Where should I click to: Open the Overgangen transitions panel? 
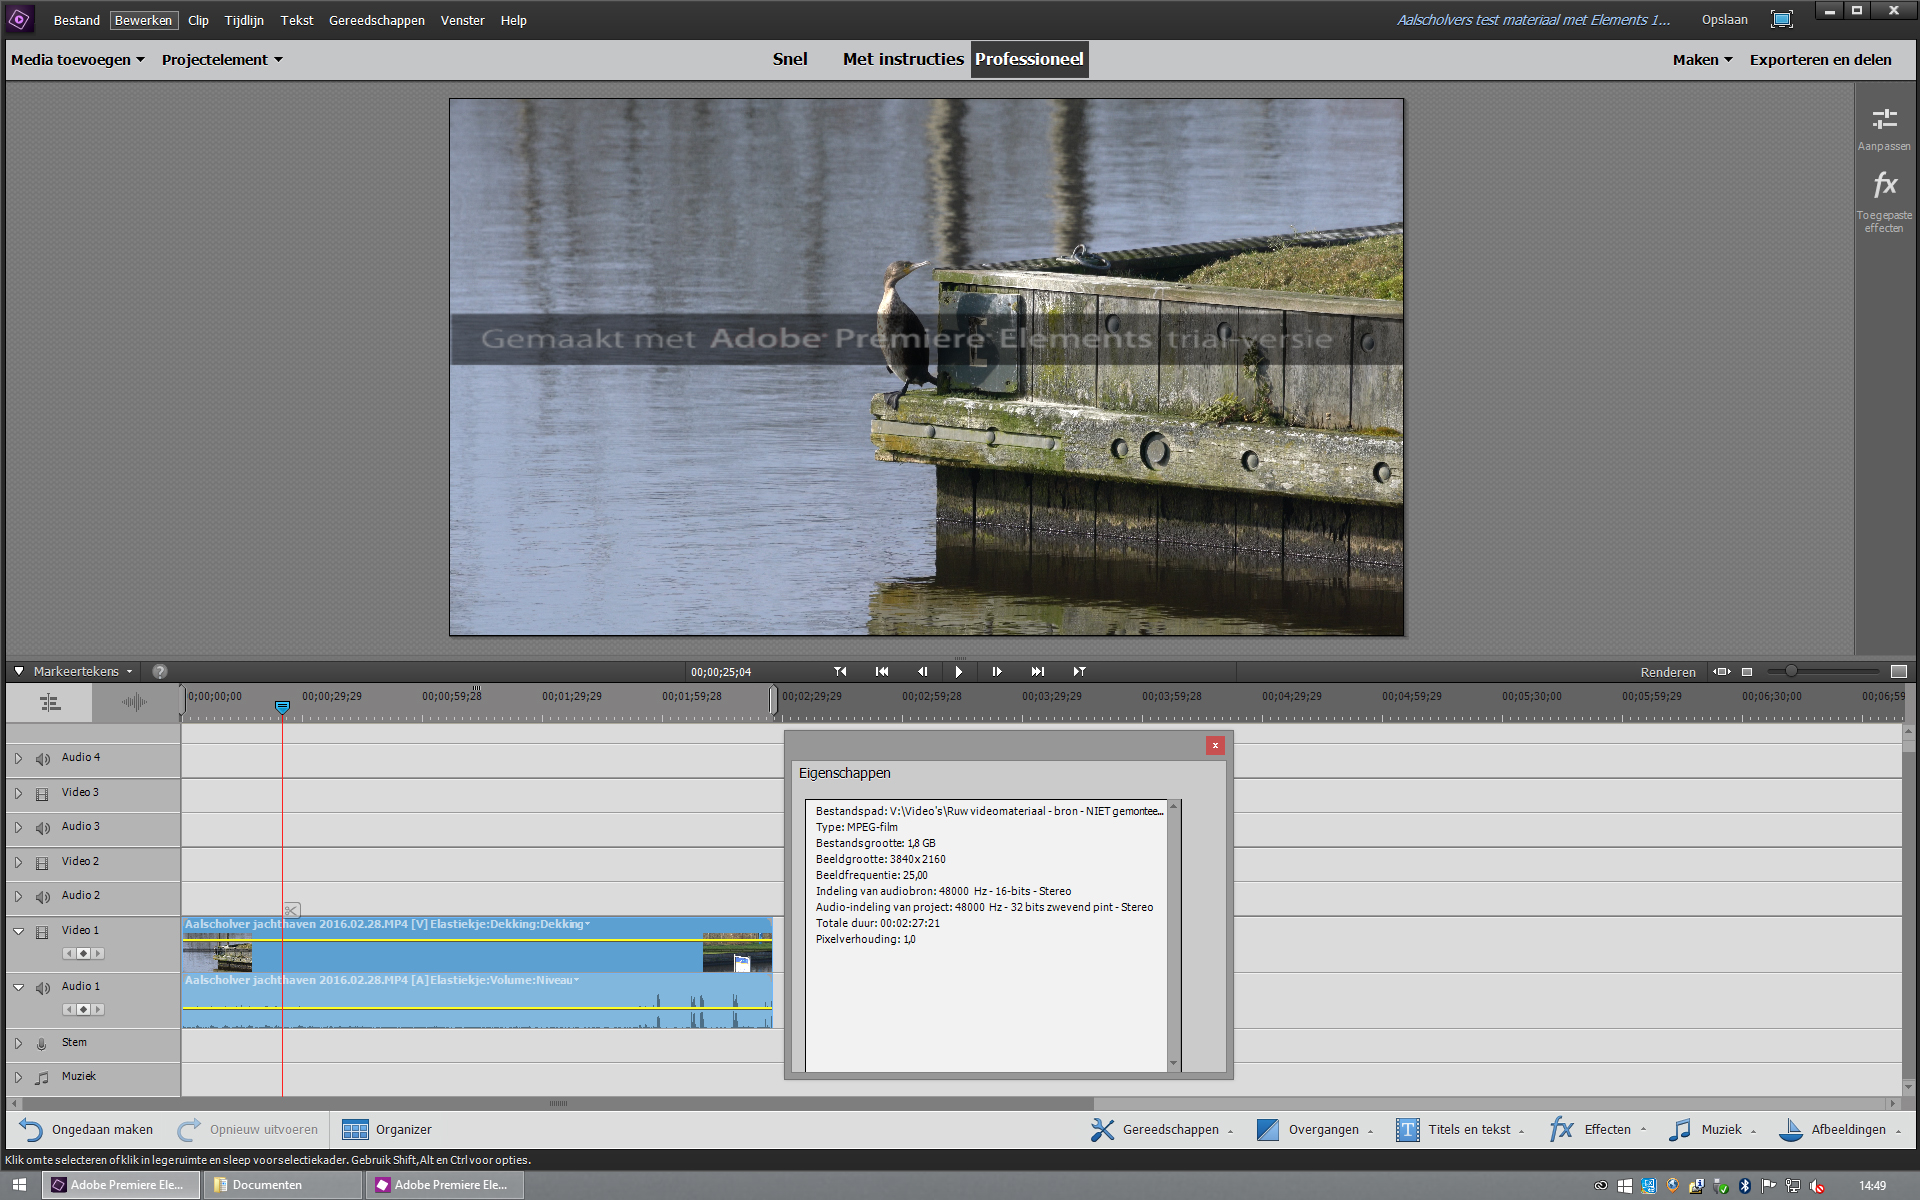1314,1130
